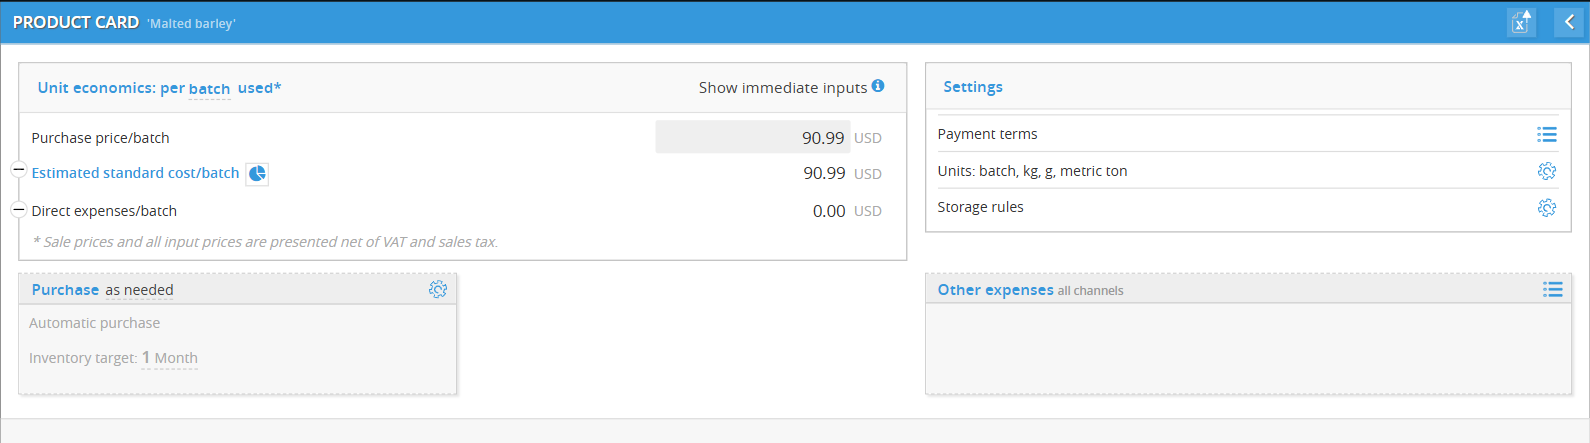The image size is (1590, 443).
Task: Click the back arrow in header
Action: pos(1568,22)
